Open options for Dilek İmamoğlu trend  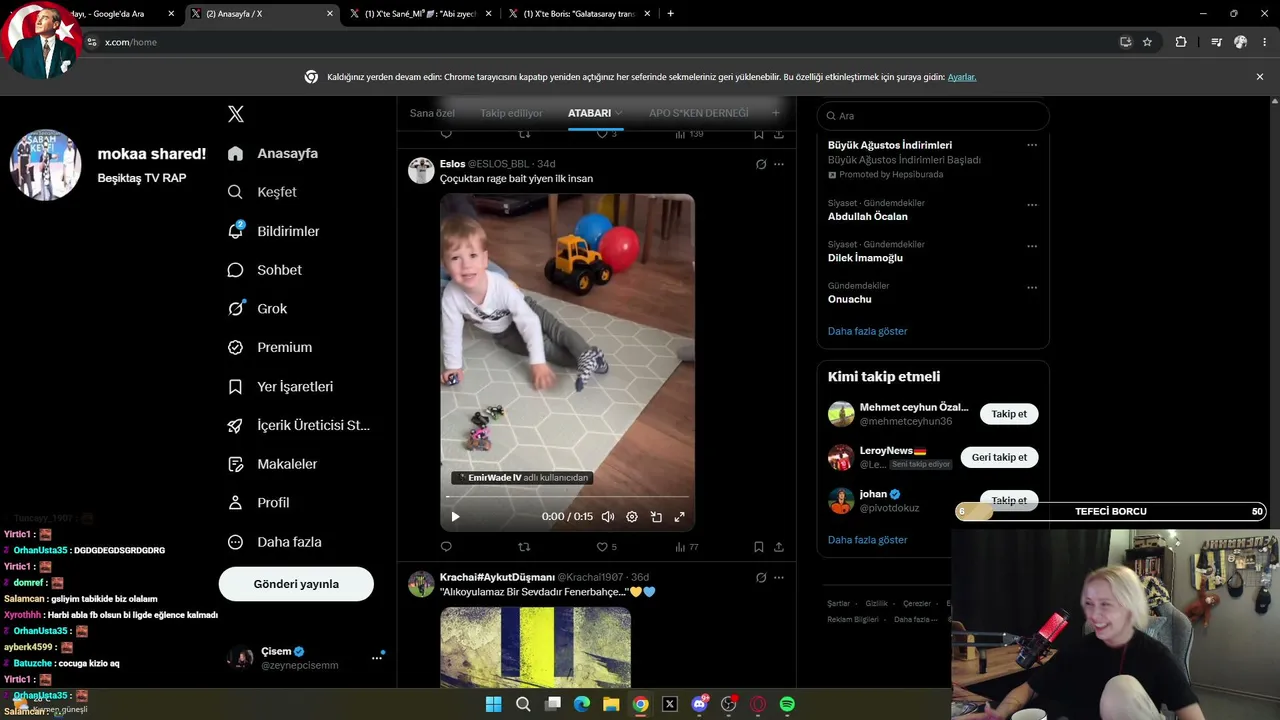pyautogui.click(x=1032, y=246)
